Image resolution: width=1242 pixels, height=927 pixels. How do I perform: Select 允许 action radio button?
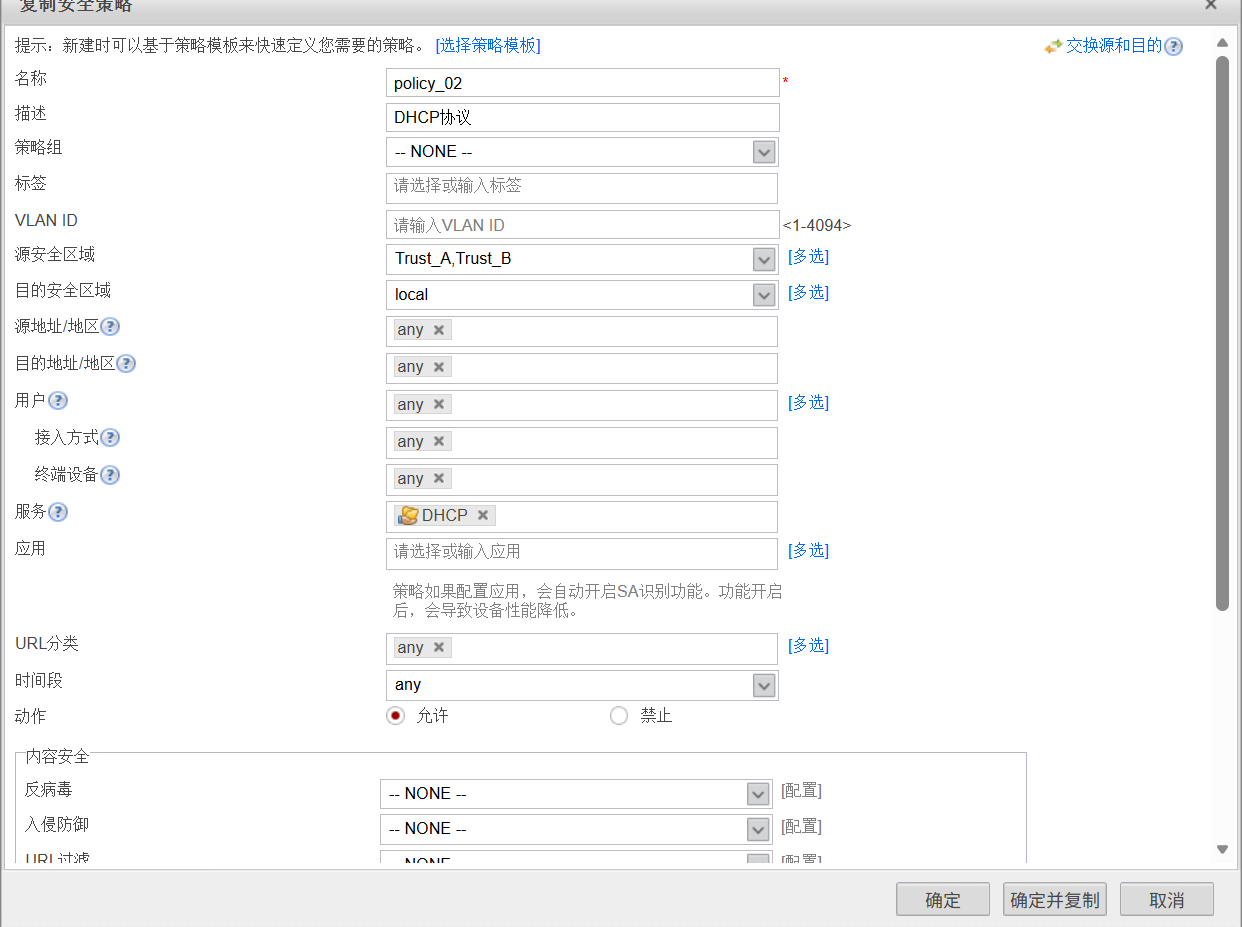(x=396, y=715)
